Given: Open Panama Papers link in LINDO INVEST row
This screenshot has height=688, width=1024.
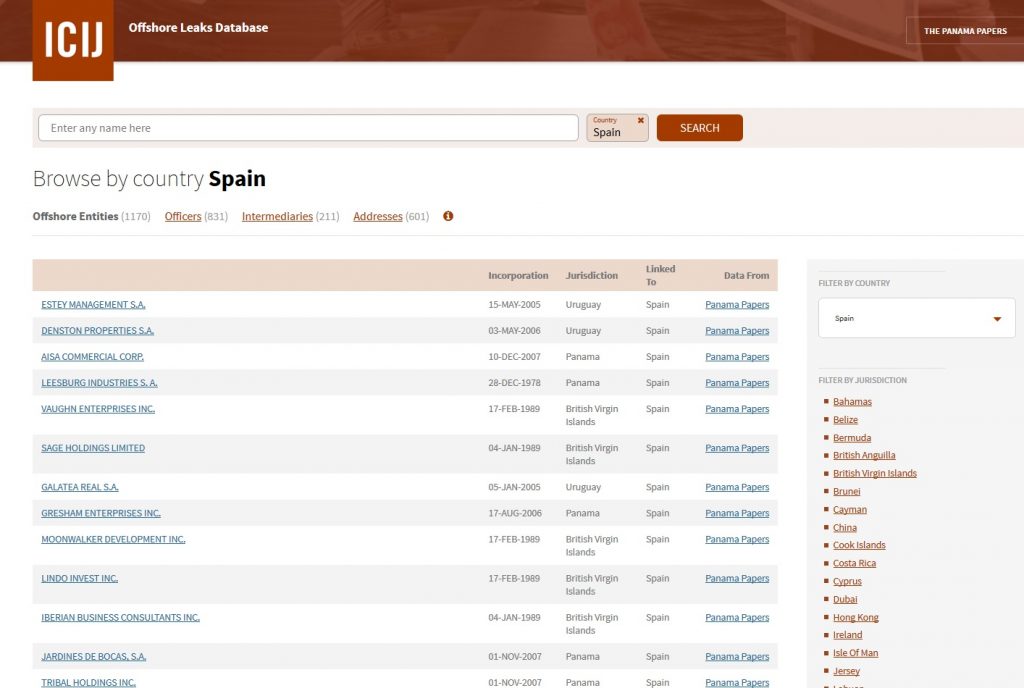Looking at the screenshot, I should click(x=737, y=578).
